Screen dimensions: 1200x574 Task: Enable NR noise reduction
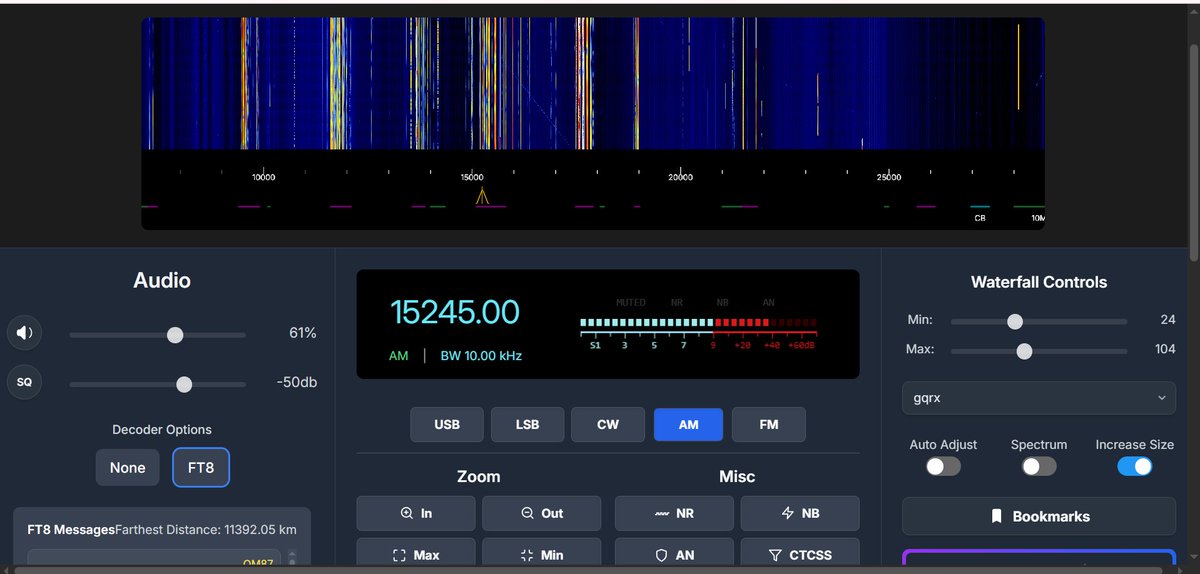674,513
